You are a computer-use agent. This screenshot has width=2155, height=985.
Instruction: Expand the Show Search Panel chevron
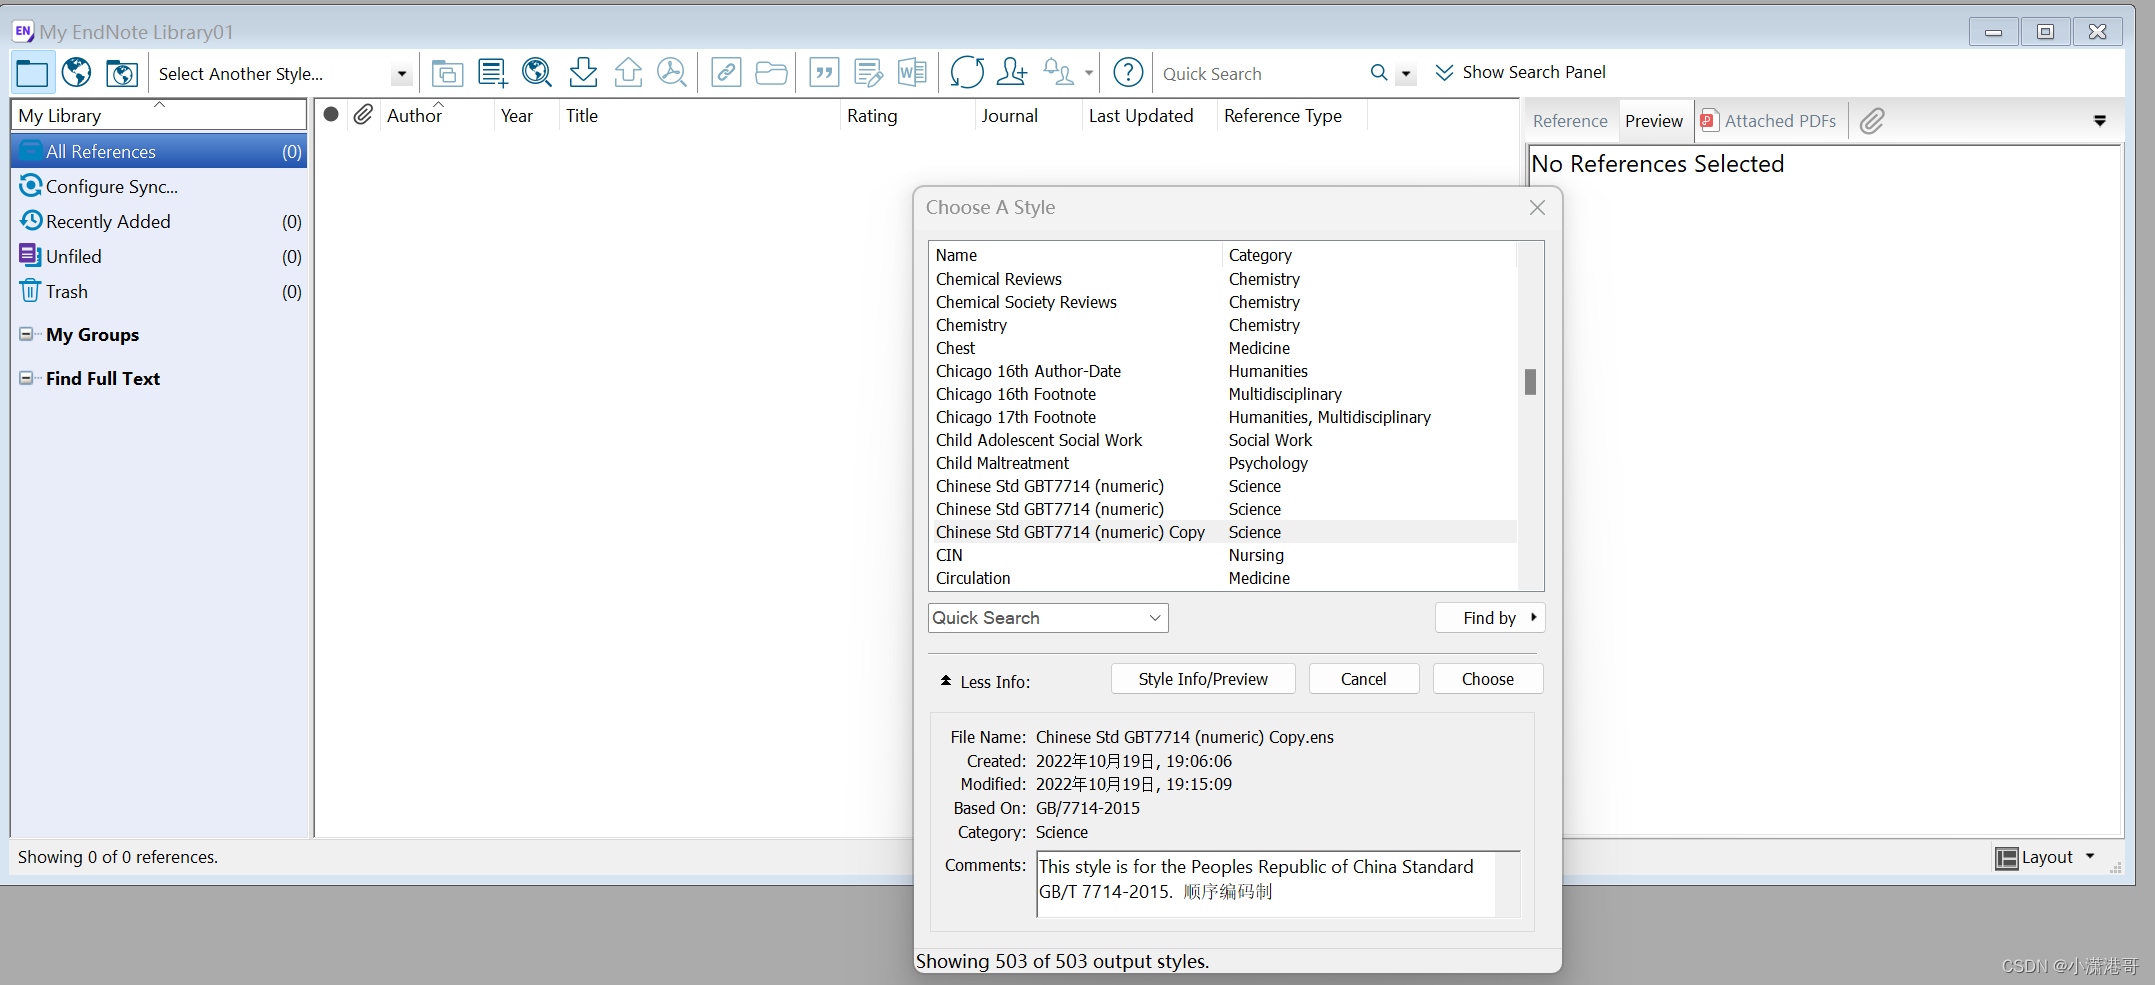[1444, 73]
